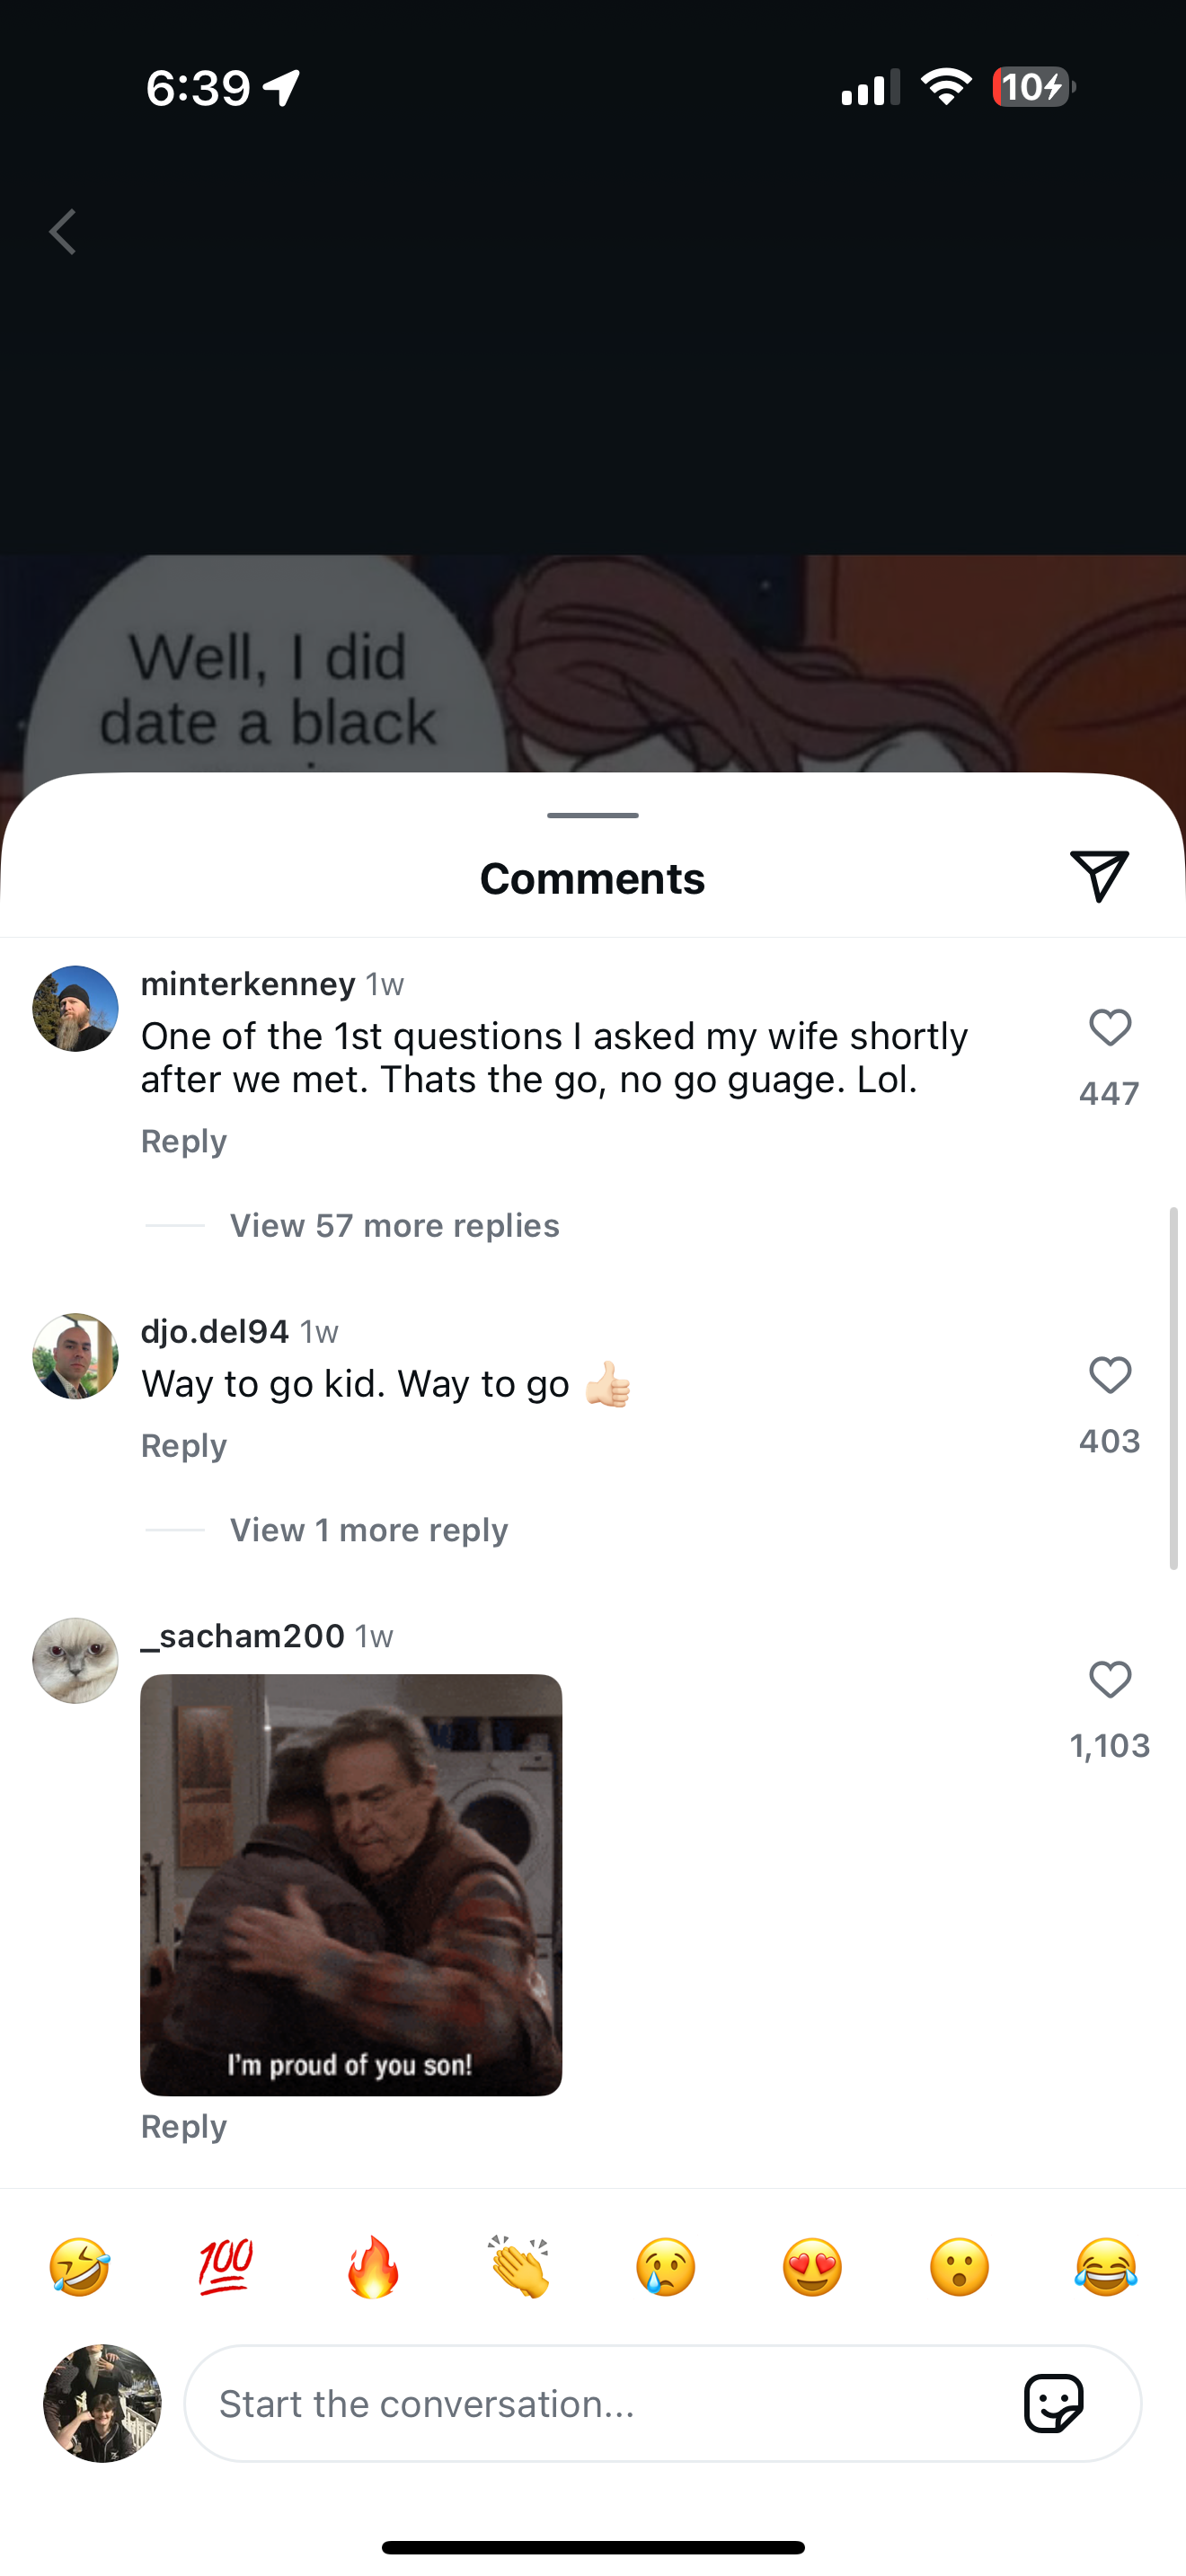The image size is (1186, 2576).
Task: Focus the Start the conversation field
Action: (x=600, y=2404)
